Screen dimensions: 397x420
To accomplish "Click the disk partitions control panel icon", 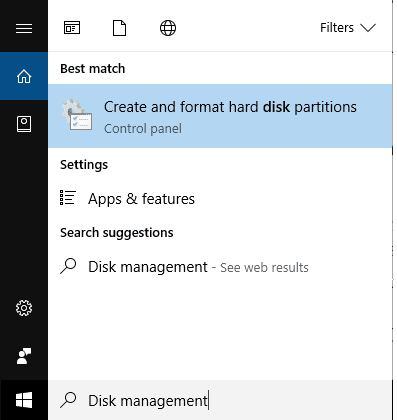I will (x=77, y=115).
